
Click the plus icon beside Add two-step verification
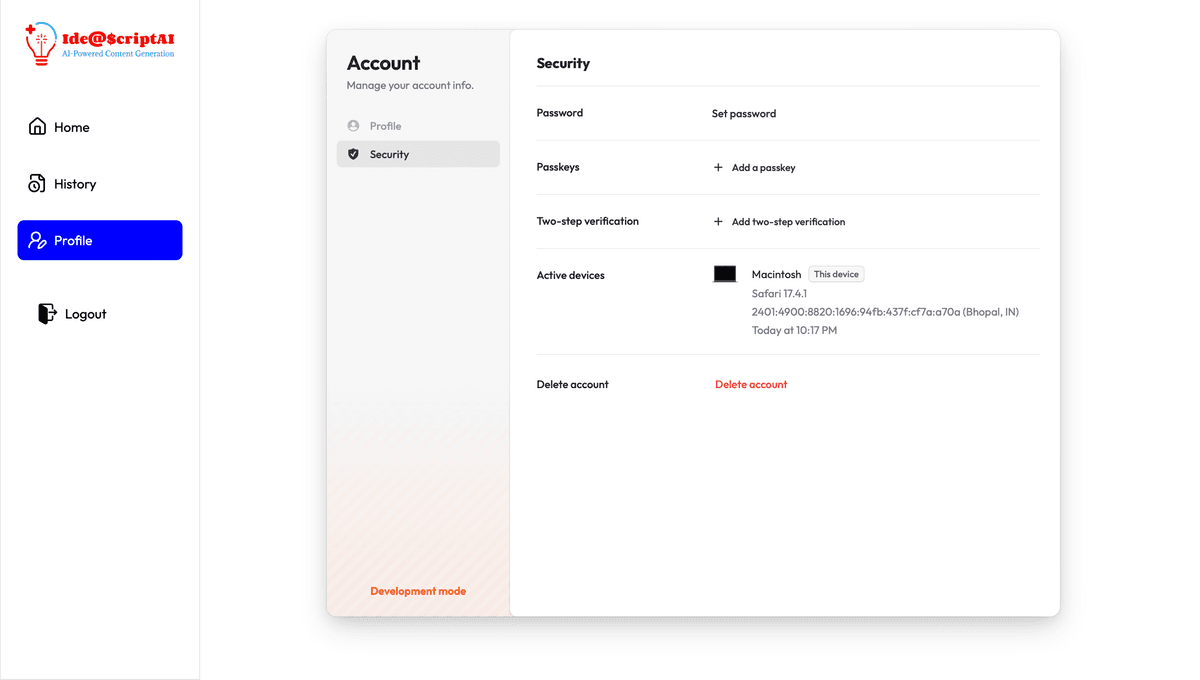tap(718, 221)
